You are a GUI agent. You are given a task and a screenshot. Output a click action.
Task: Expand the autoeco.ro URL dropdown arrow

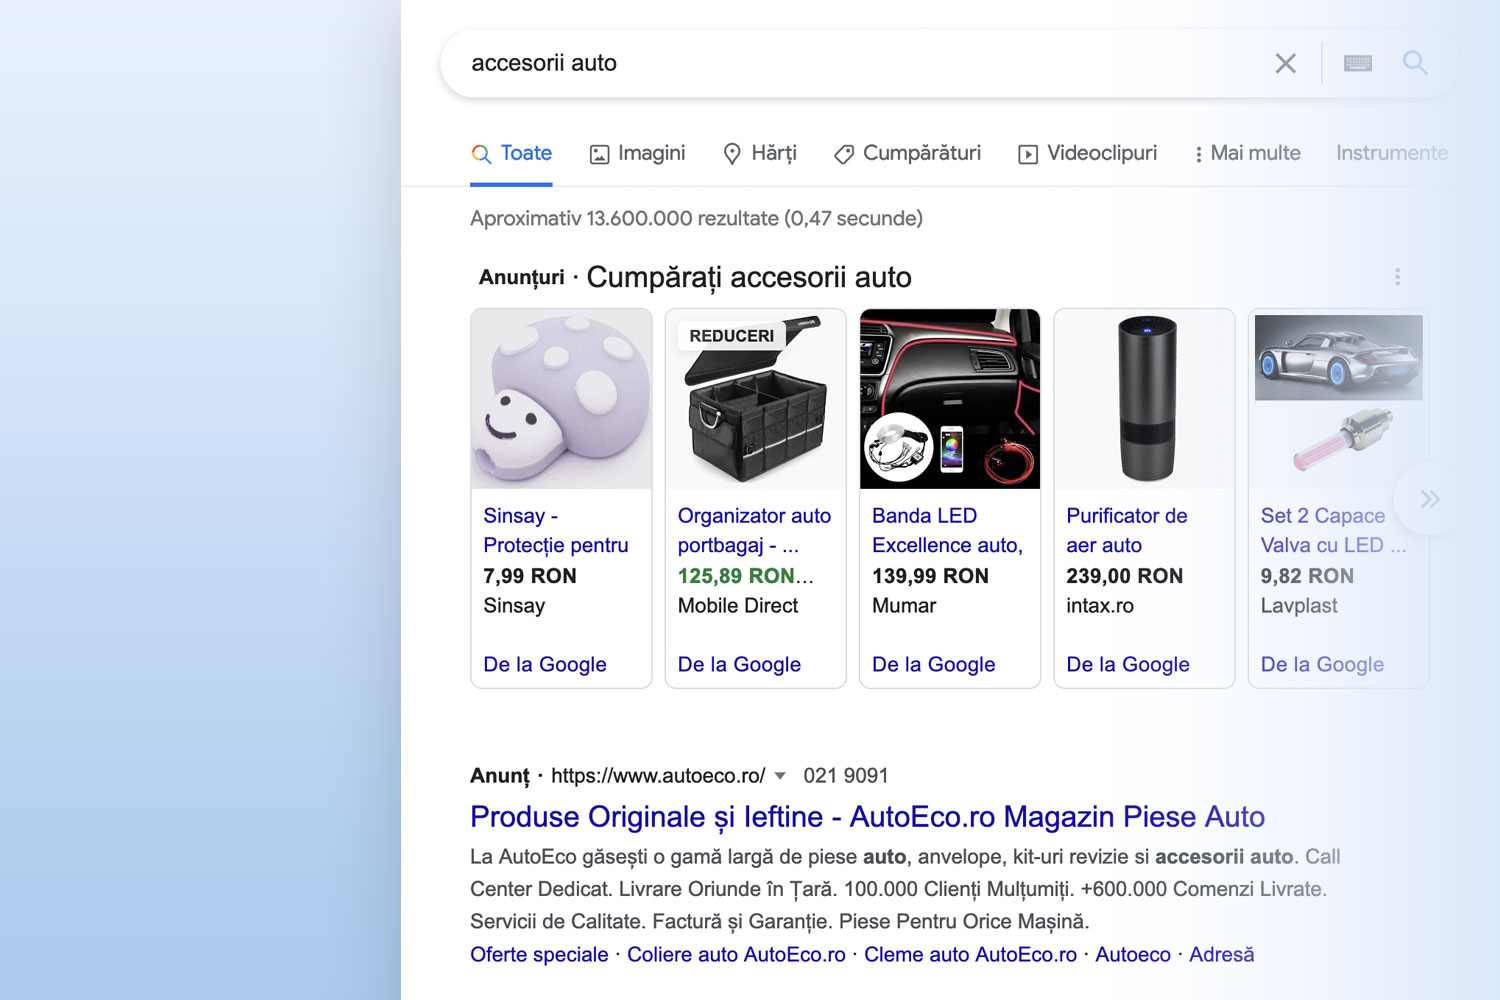(x=780, y=776)
